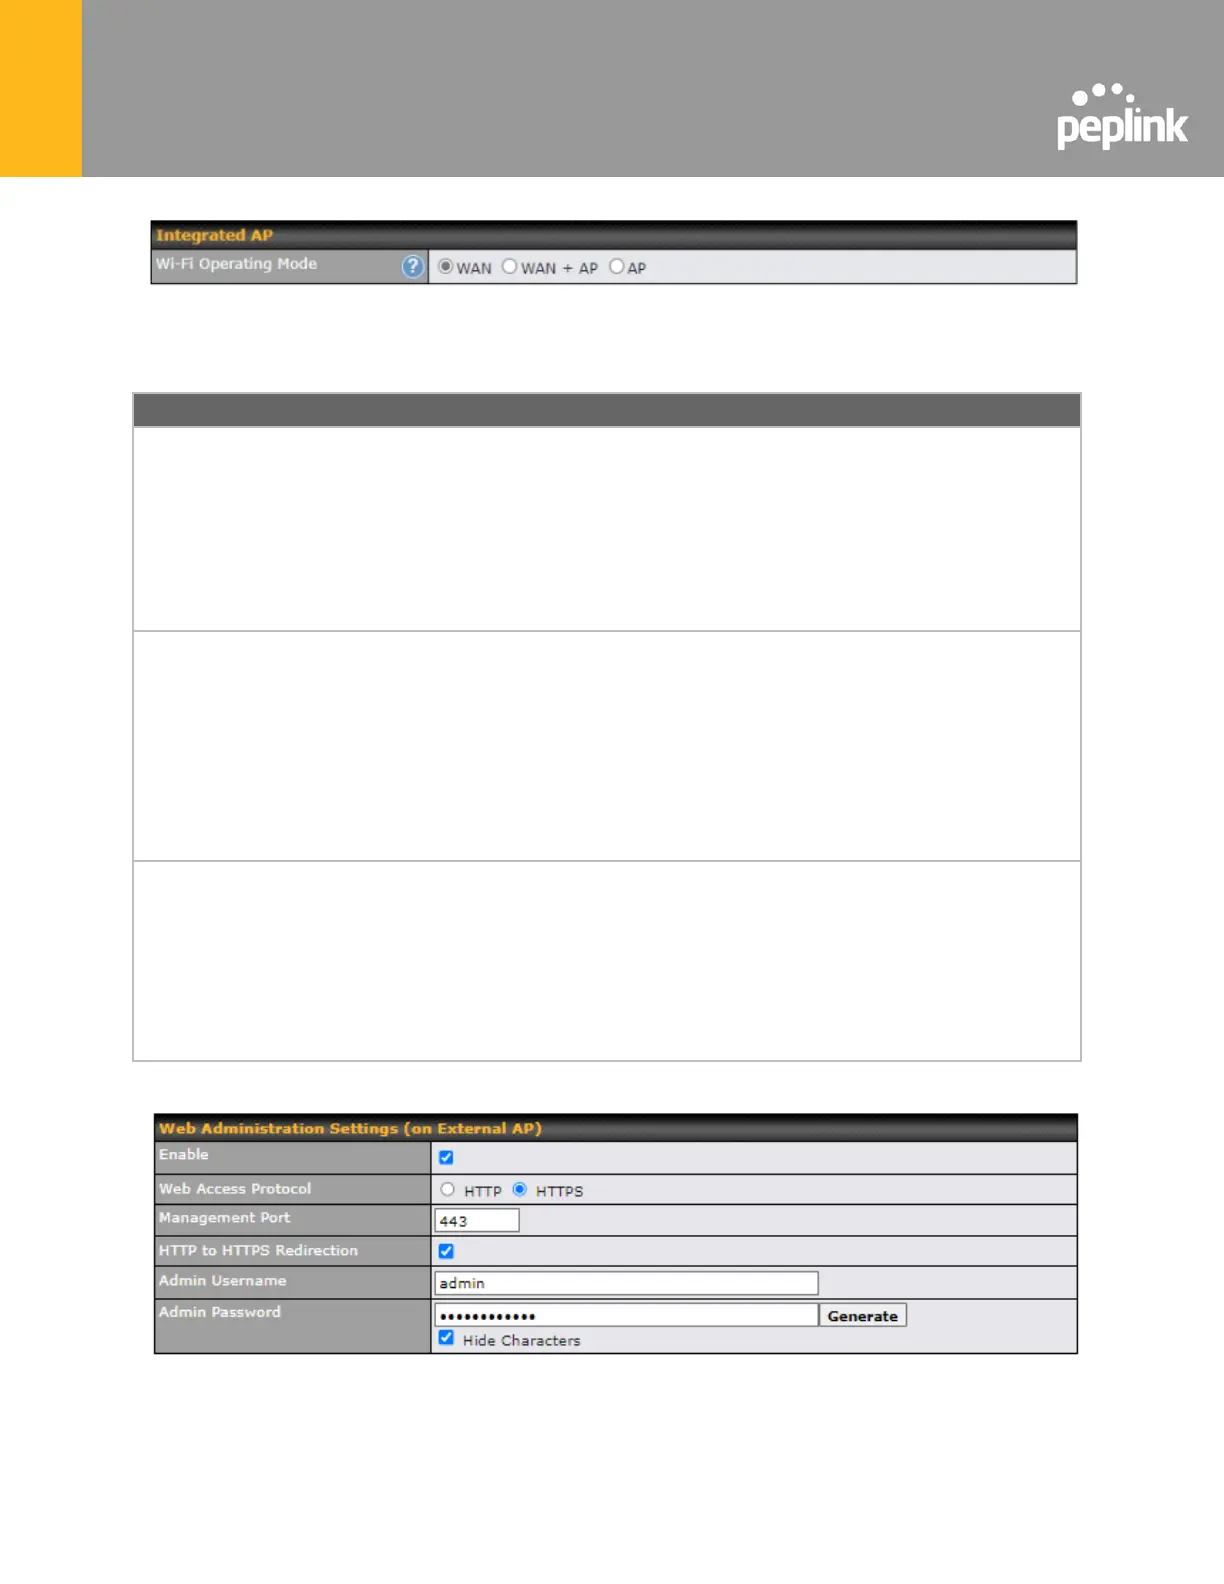Select the WAN + AP radio option
This screenshot has width=1224, height=1584.
coord(510,266)
